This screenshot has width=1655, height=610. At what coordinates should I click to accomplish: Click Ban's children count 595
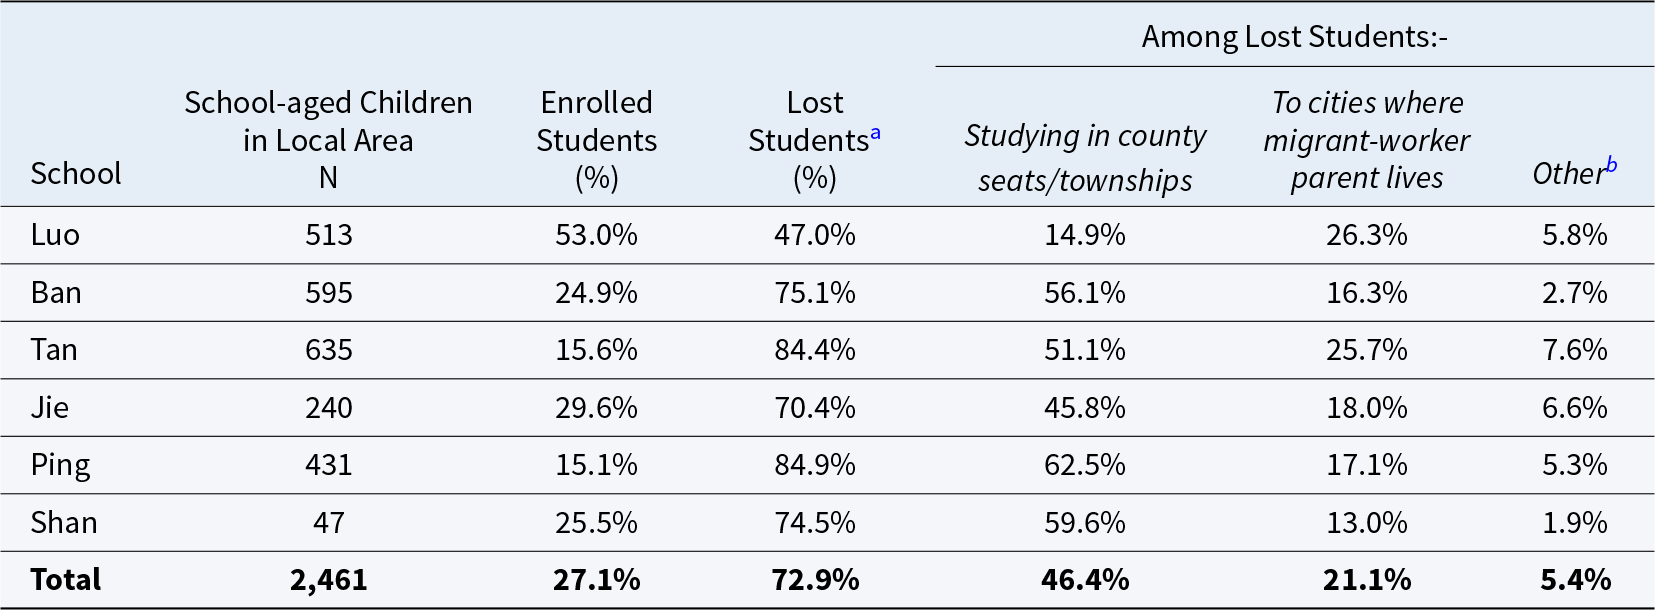click(329, 293)
